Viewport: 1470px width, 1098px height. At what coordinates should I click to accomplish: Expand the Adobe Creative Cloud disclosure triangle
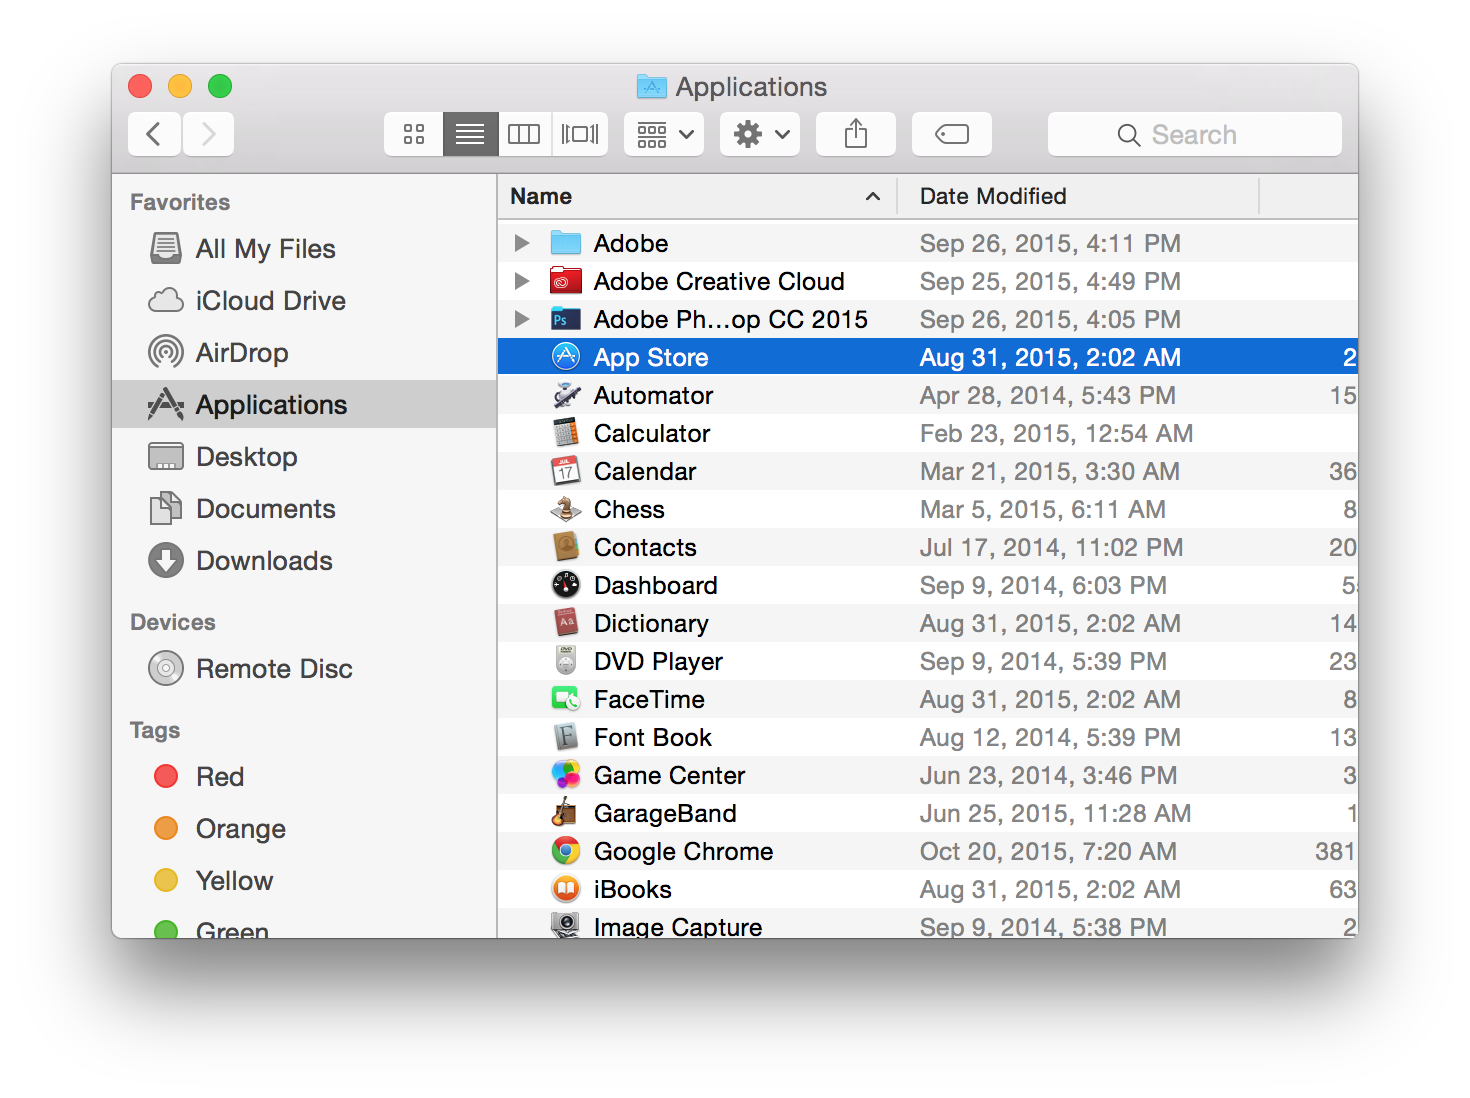click(x=521, y=281)
